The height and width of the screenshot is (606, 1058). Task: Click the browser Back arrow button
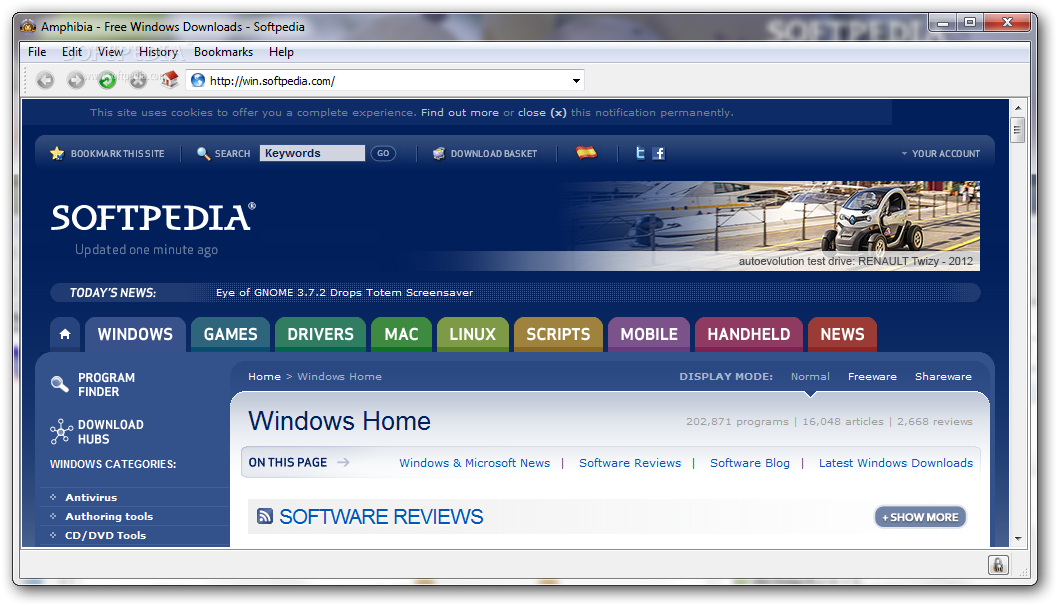point(45,80)
